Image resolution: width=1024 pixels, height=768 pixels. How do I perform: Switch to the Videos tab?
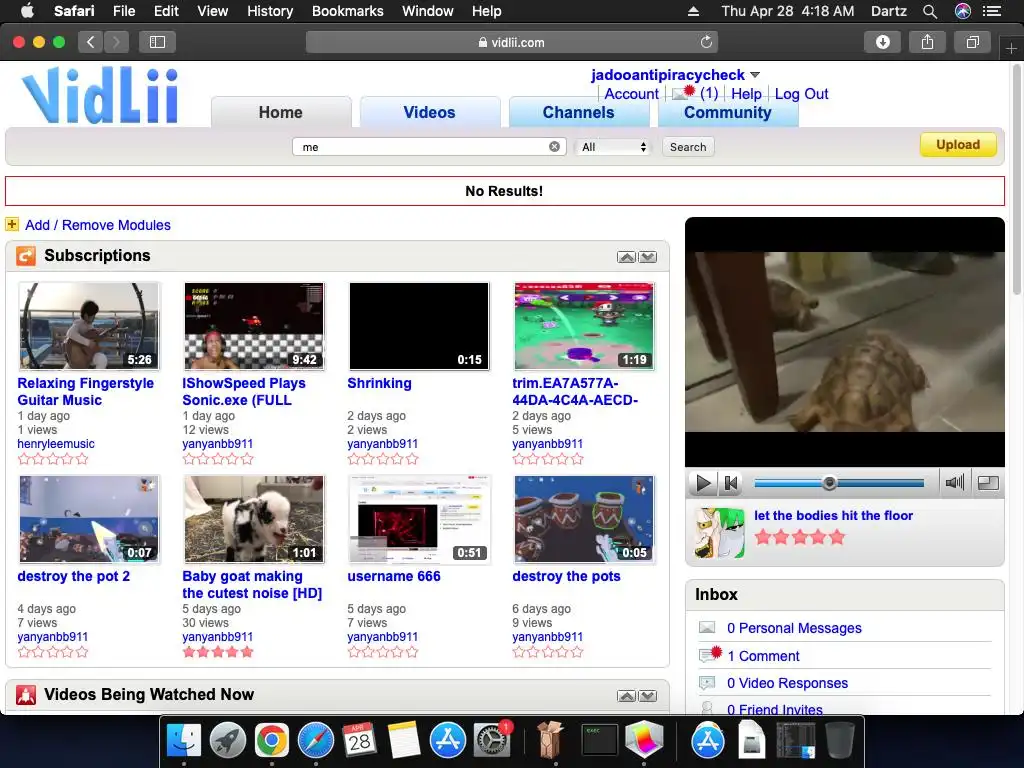[x=430, y=112]
